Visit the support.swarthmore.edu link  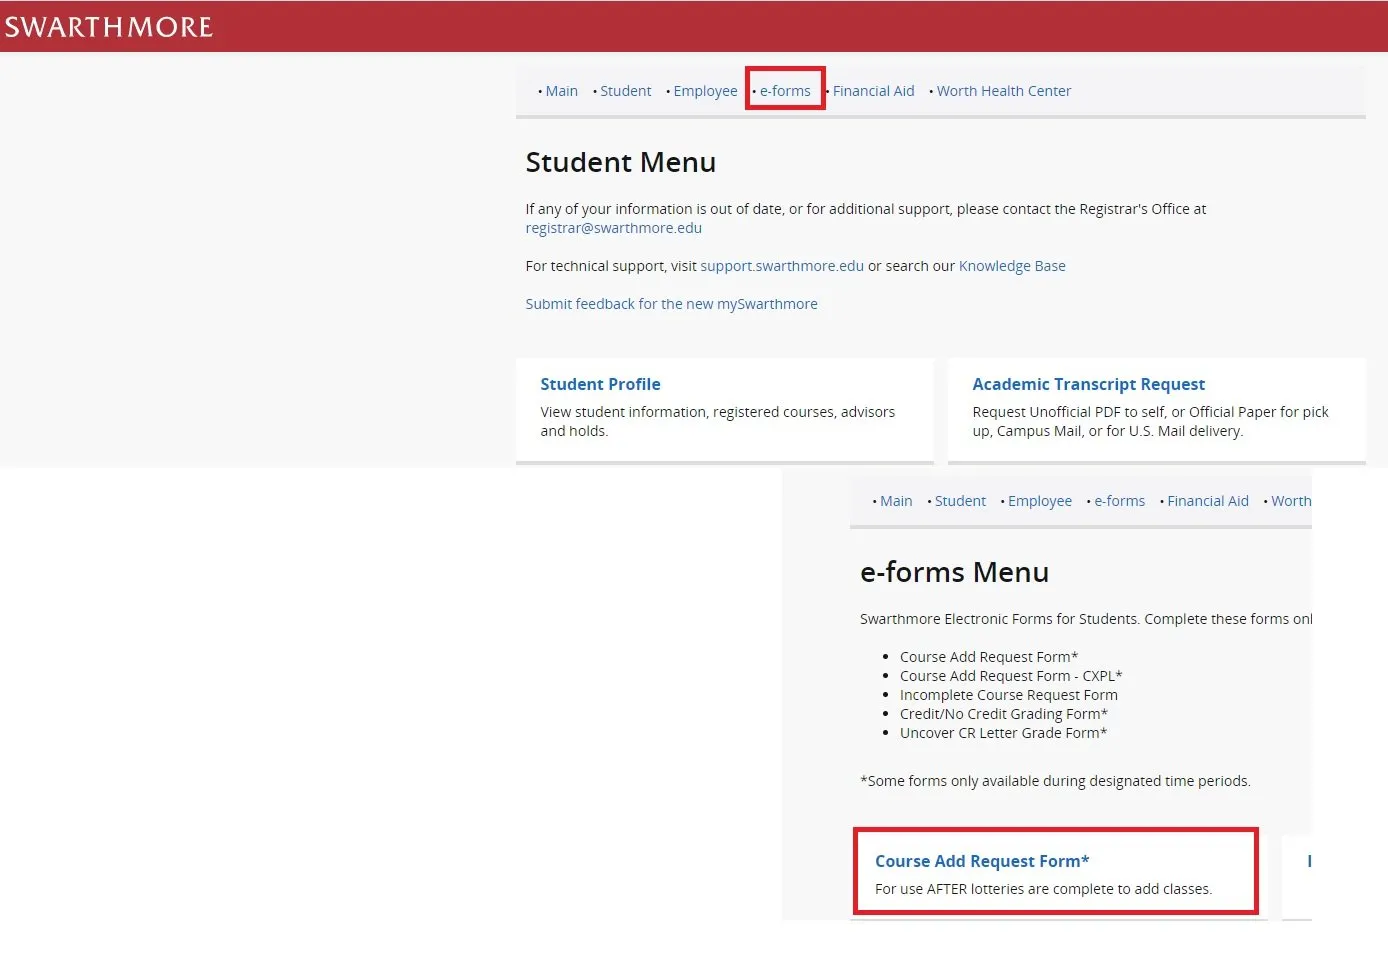[782, 266]
